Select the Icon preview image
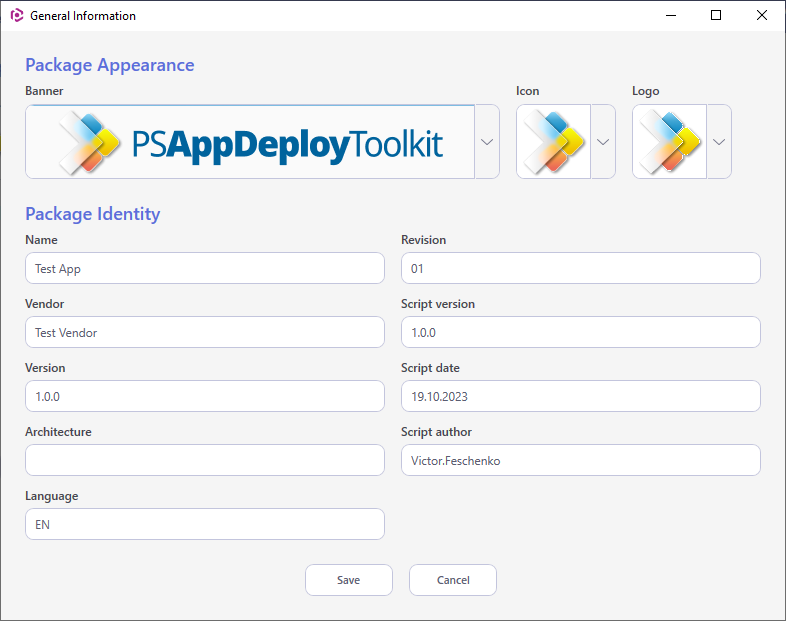Image resolution: width=786 pixels, height=621 pixels. click(553, 142)
